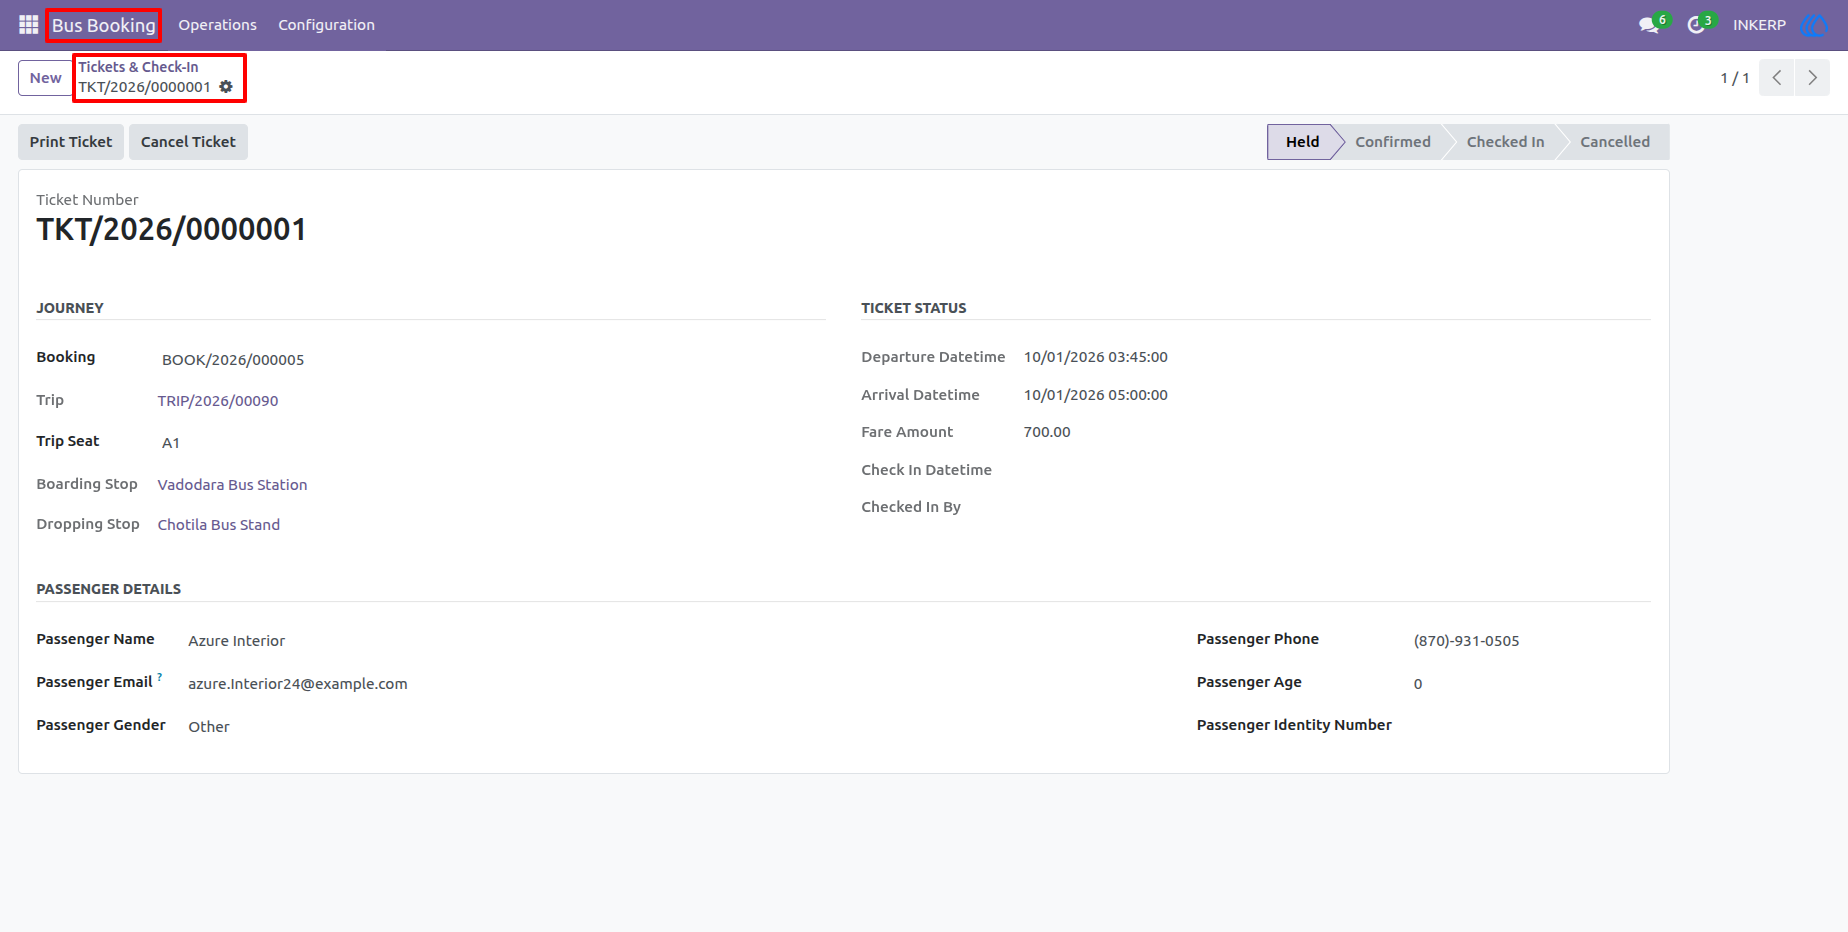Click the Cancel Ticket button

coord(188,142)
